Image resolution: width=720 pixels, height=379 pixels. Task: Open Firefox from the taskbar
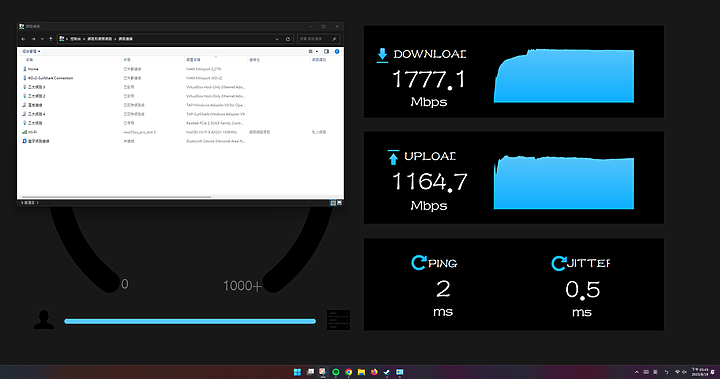(374, 372)
